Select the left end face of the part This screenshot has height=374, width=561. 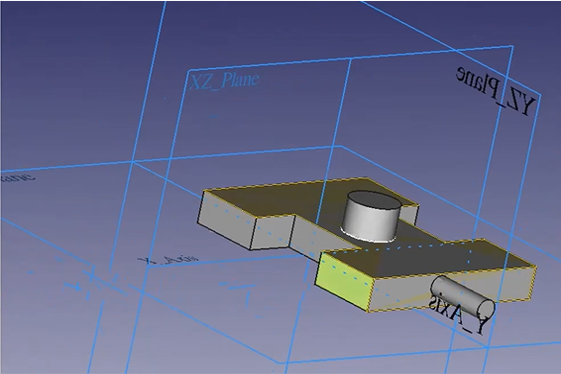pos(226,221)
